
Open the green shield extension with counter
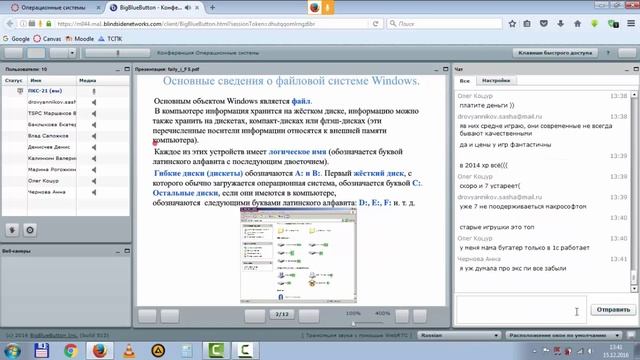point(613,24)
